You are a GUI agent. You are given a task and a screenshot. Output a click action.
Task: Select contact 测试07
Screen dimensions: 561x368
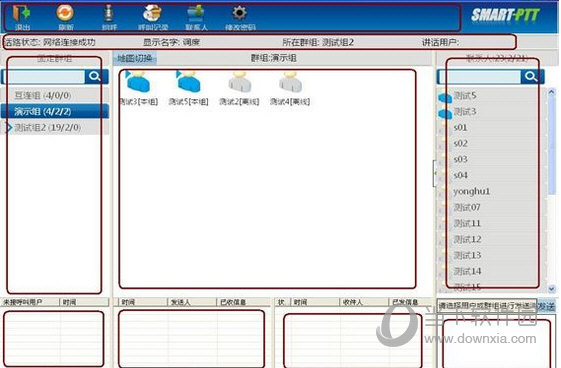[492, 207]
